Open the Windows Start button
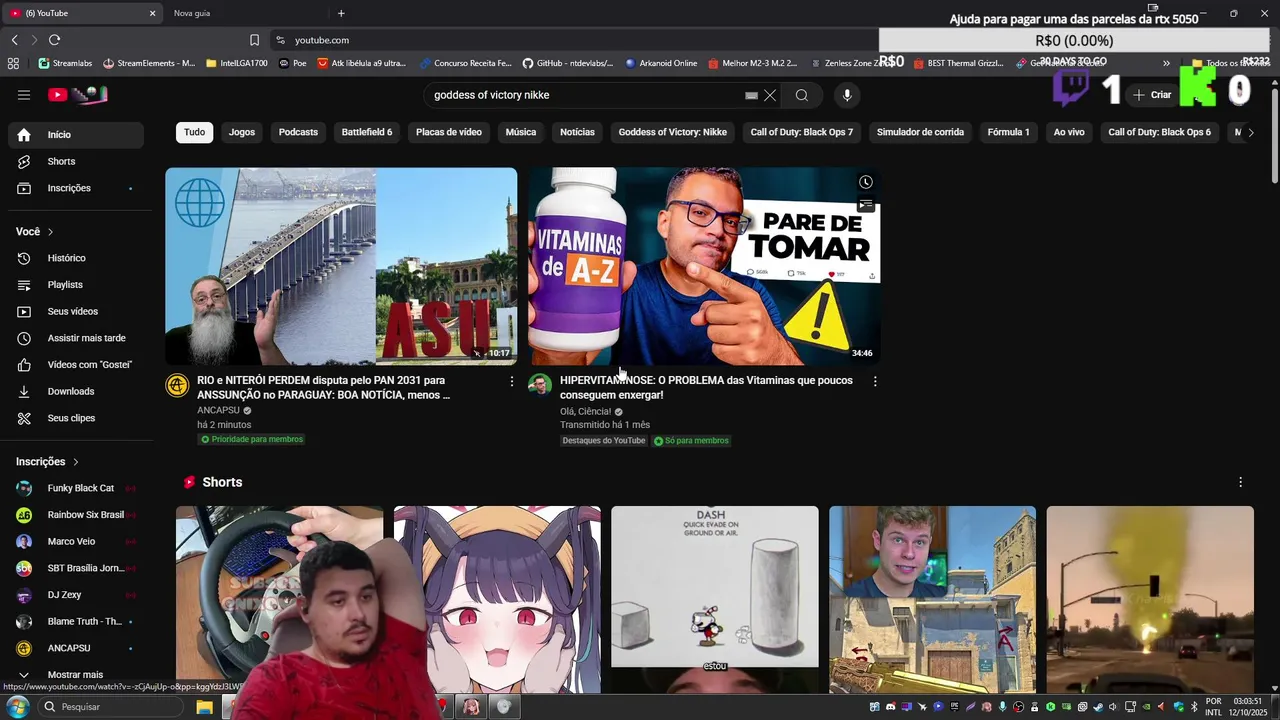1280x720 pixels. coord(17,707)
